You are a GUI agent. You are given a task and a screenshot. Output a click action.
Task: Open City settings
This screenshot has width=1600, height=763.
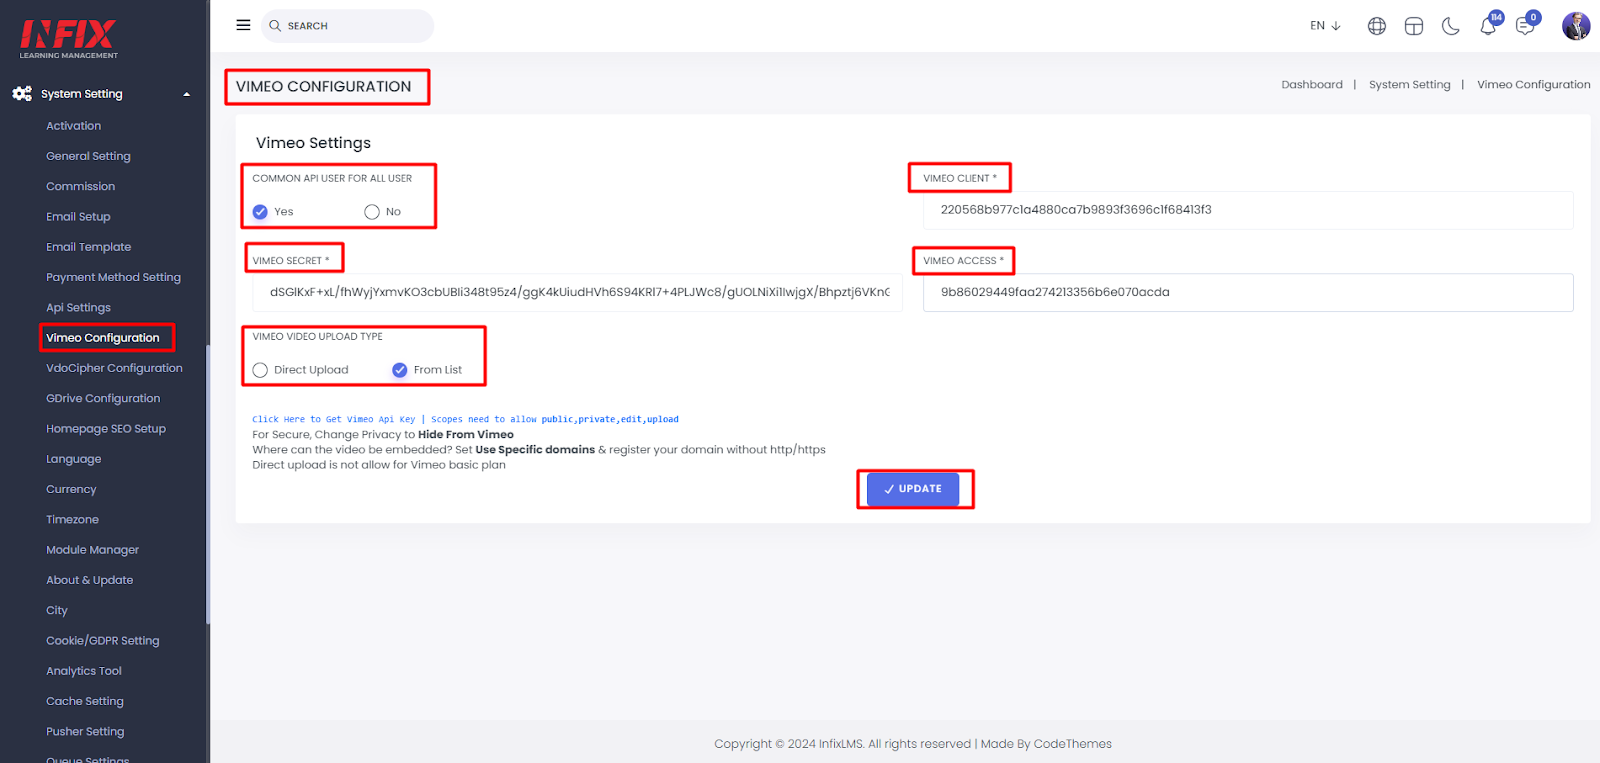click(x=57, y=611)
